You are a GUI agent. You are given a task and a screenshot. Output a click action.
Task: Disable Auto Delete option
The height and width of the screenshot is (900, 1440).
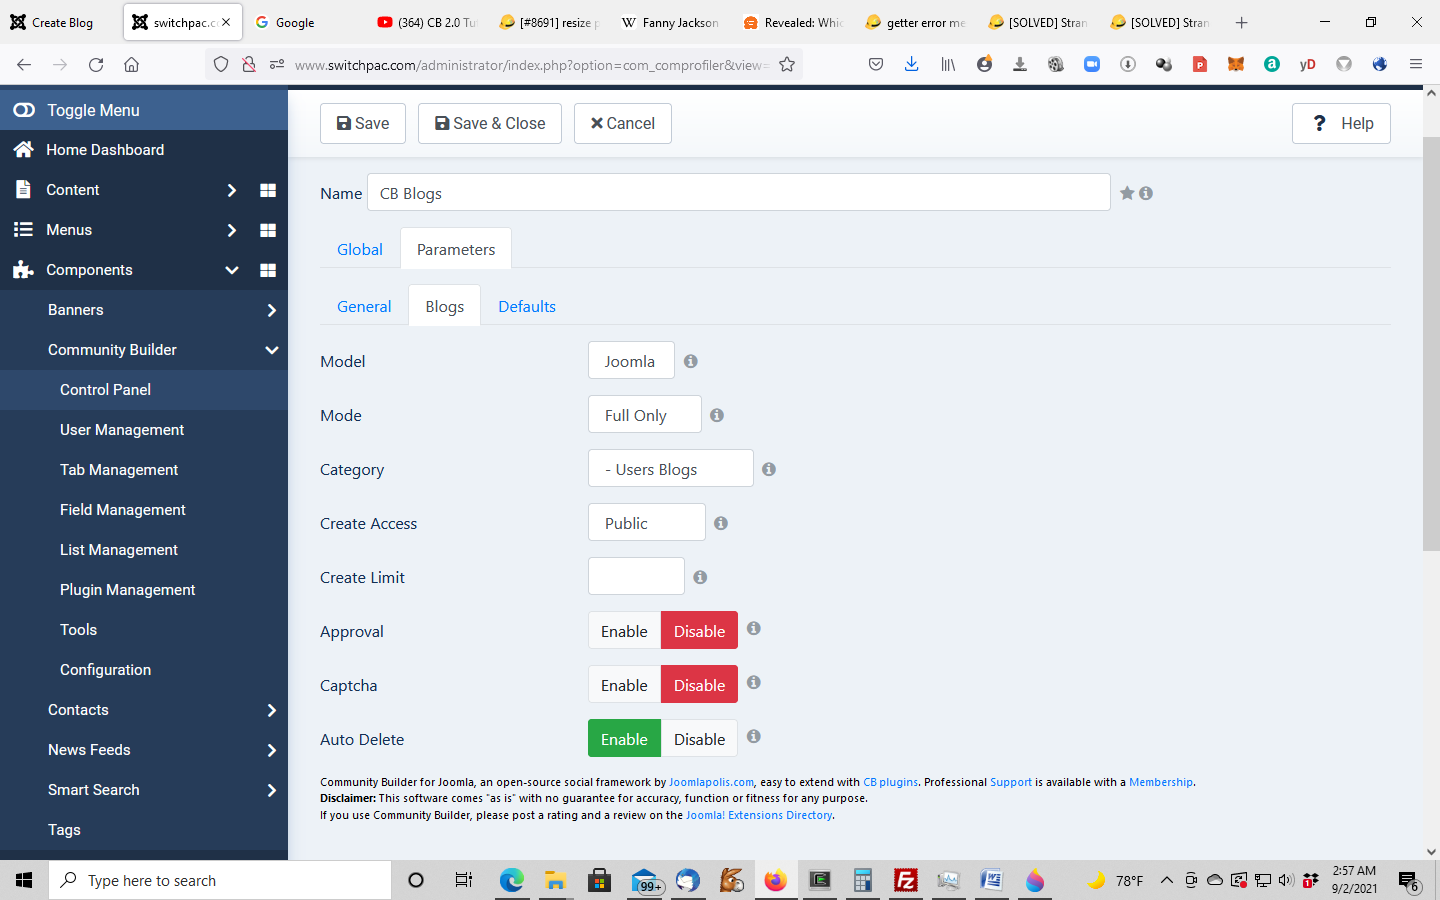click(x=699, y=738)
